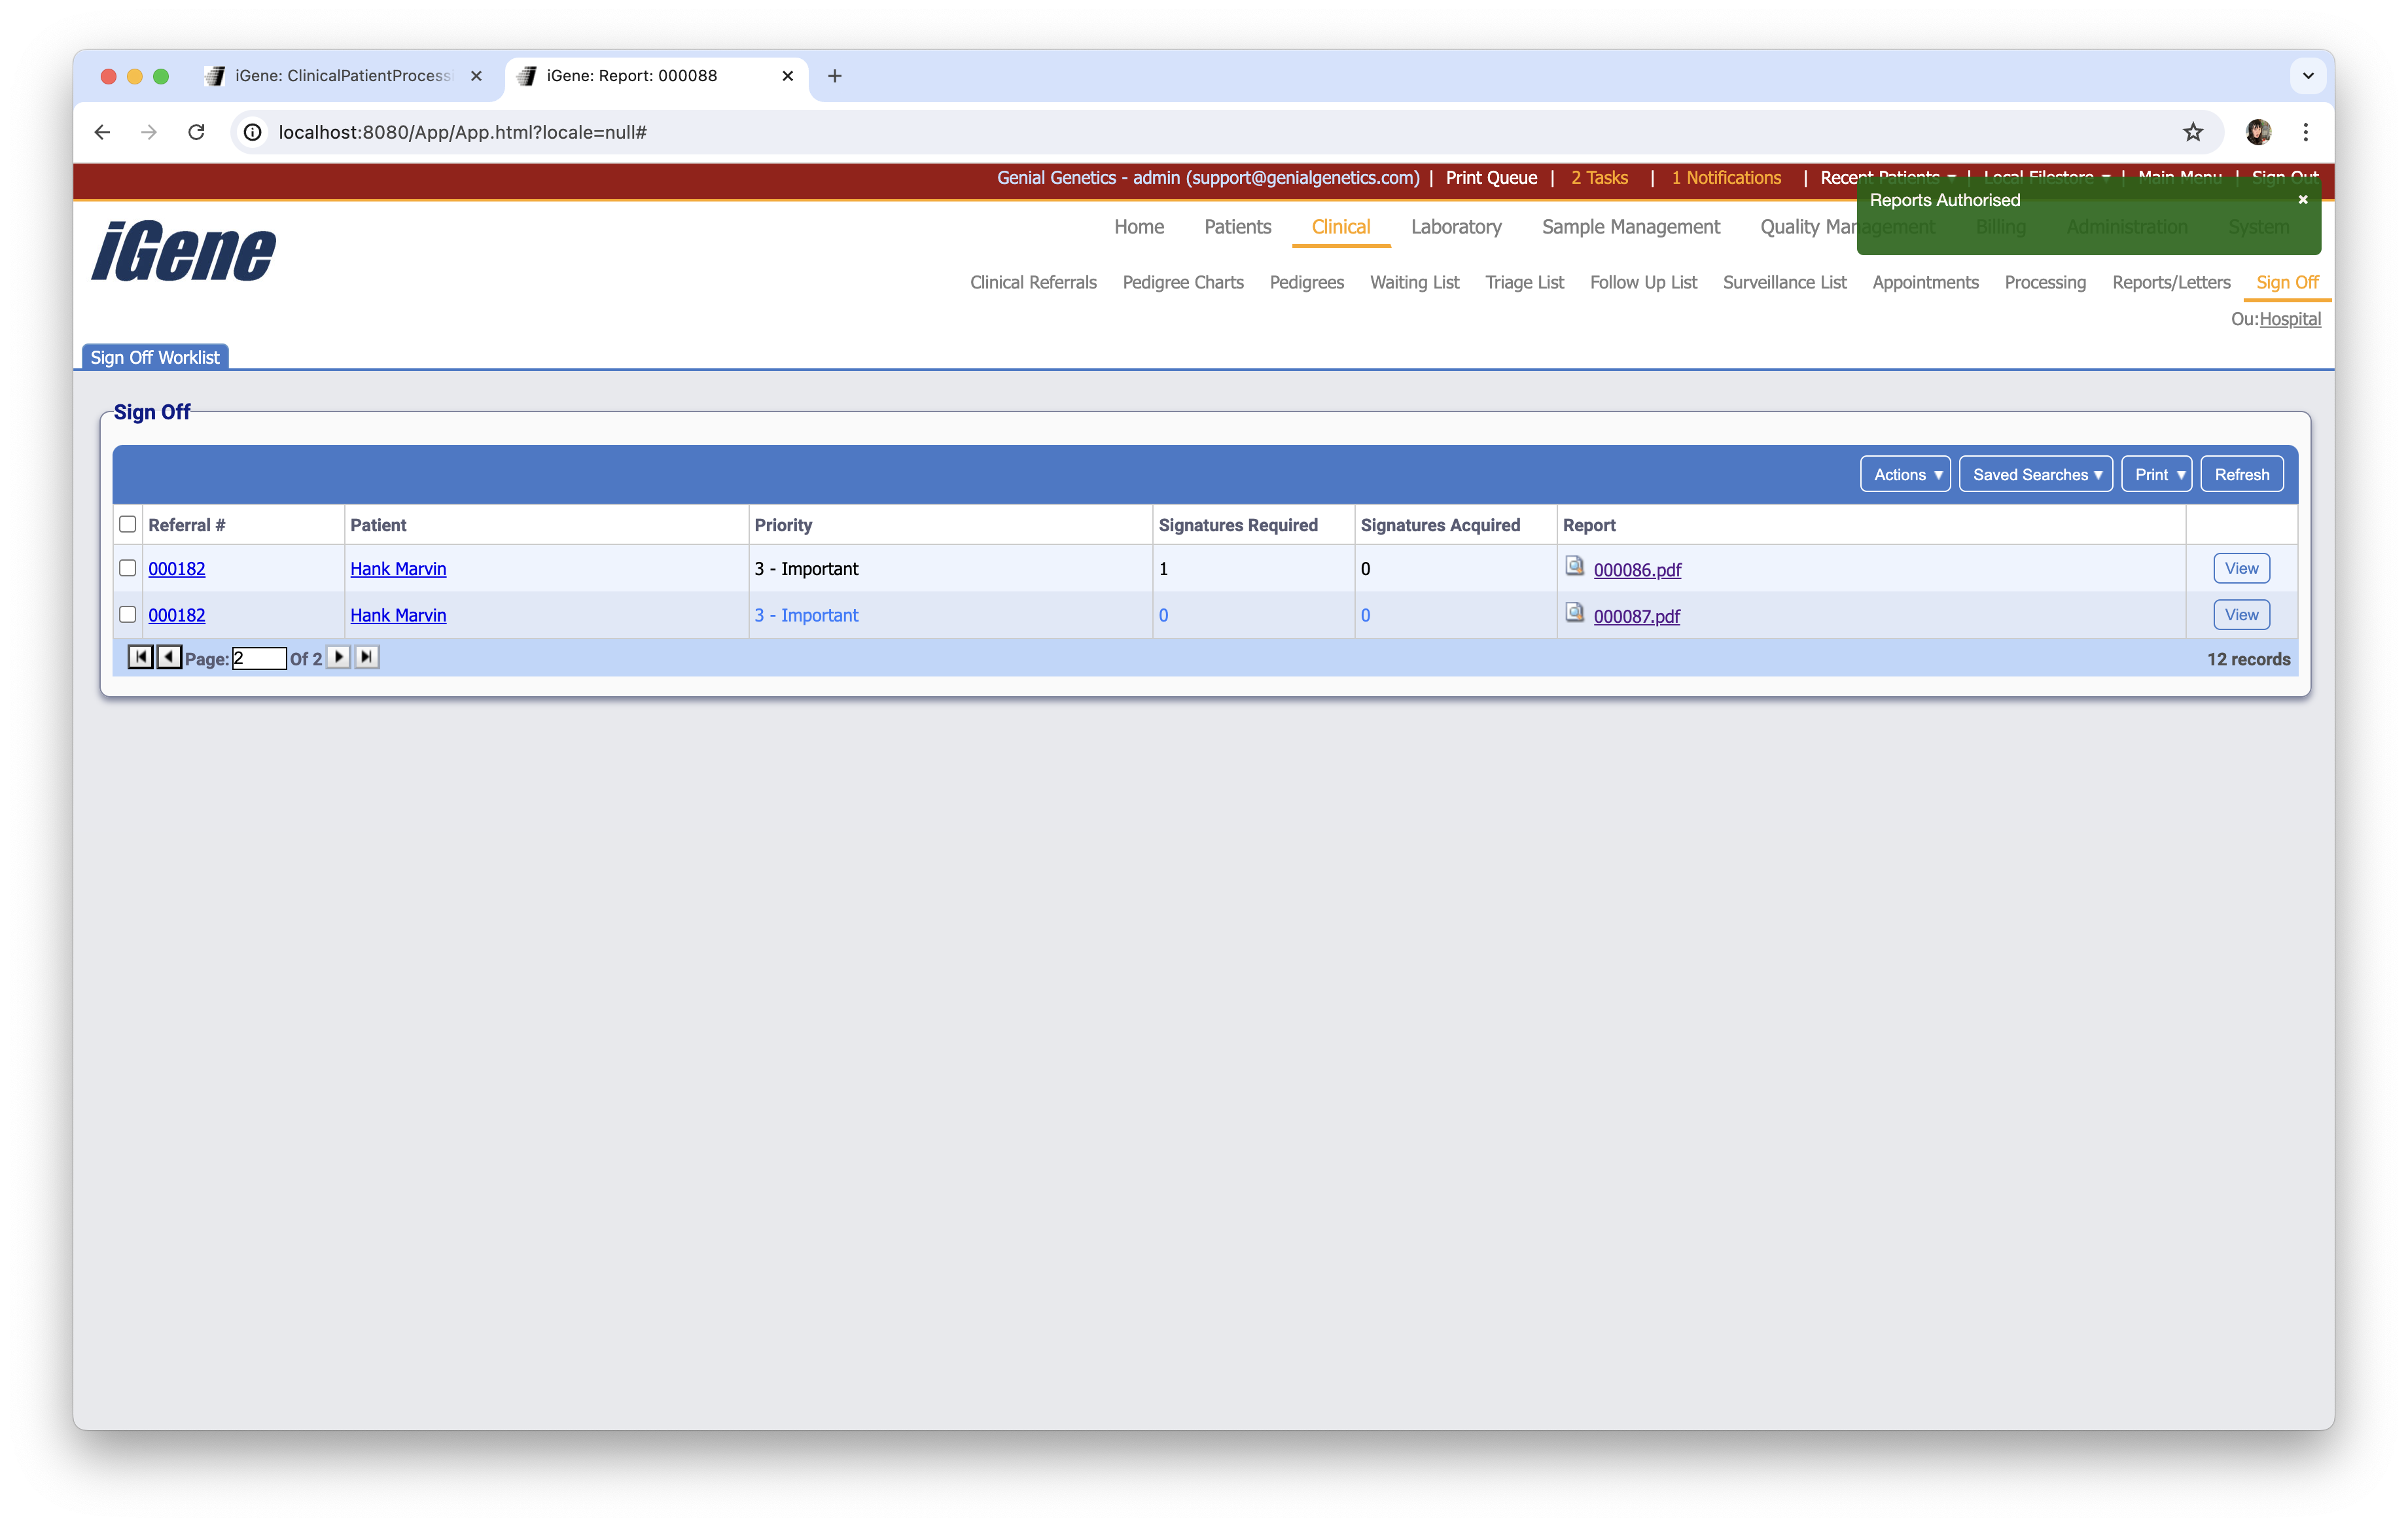Viewport: 2408px width, 1527px height.
Task: Click the page number input field
Action: (259, 658)
